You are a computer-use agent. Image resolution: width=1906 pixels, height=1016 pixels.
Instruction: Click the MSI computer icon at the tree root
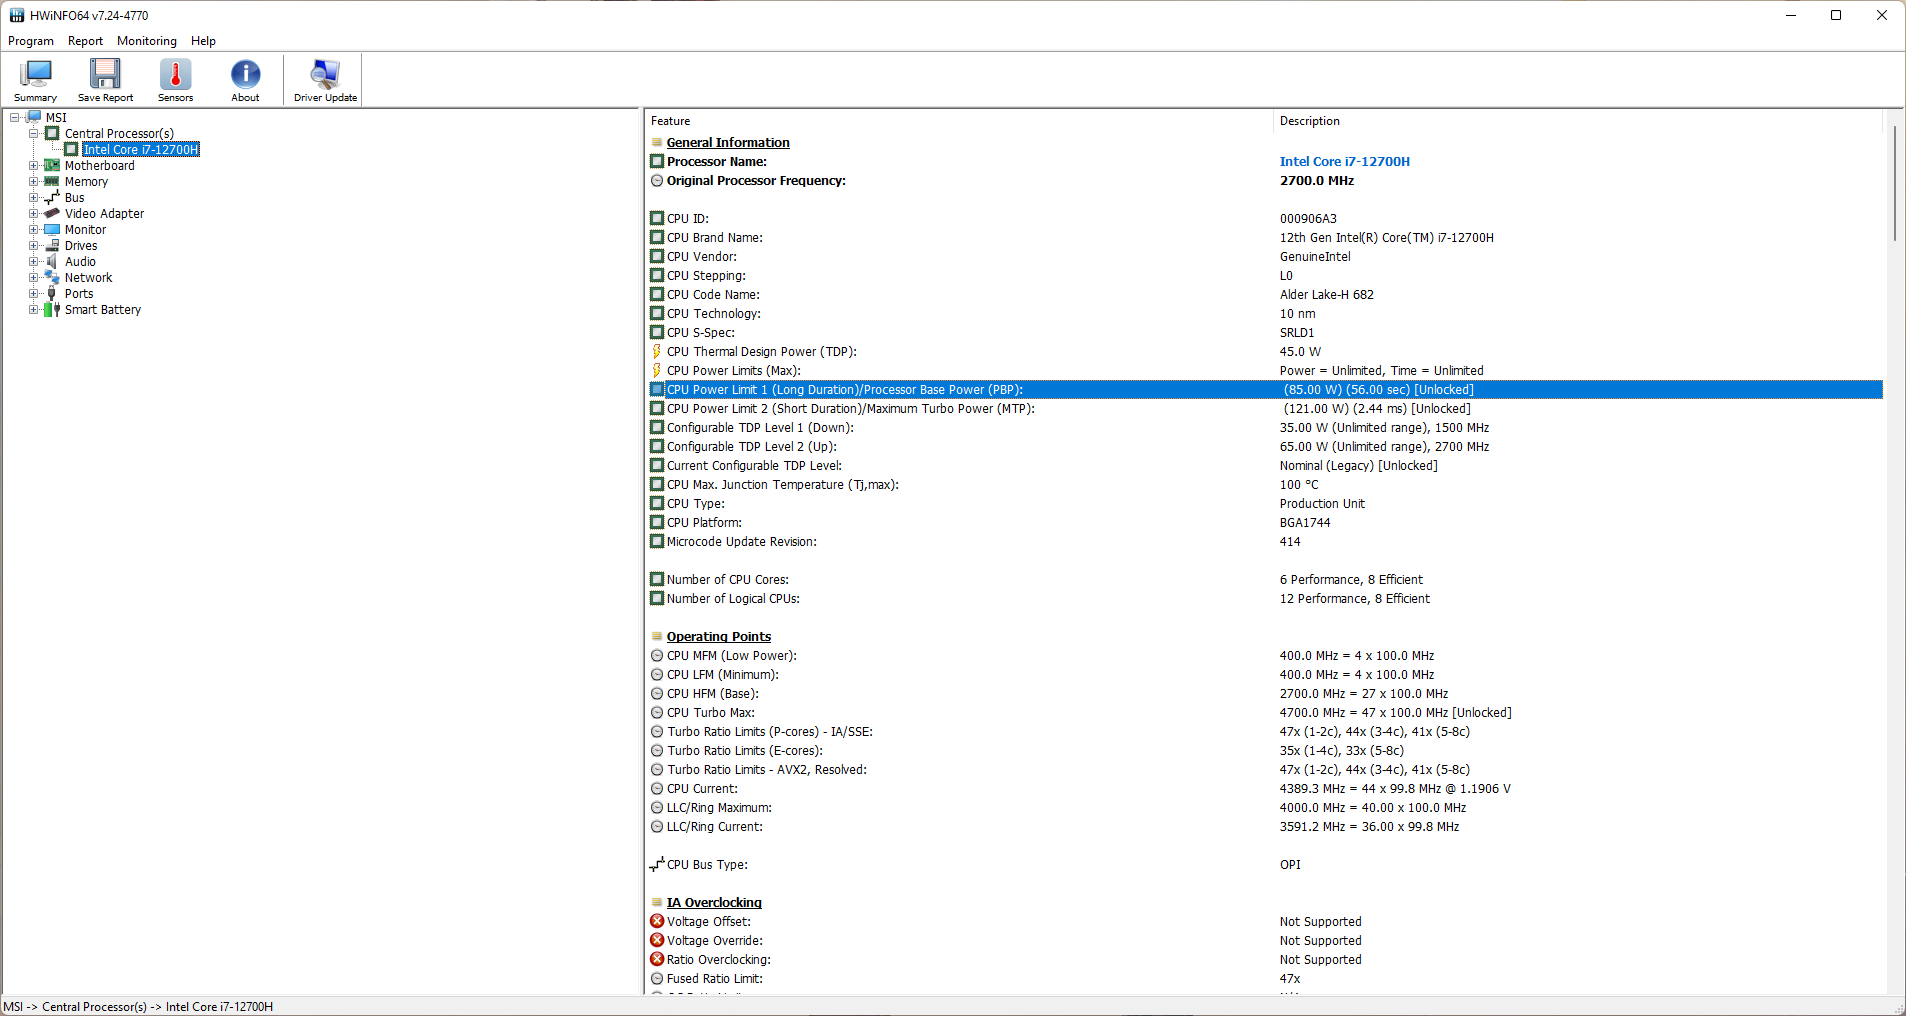(x=33, y=118)
